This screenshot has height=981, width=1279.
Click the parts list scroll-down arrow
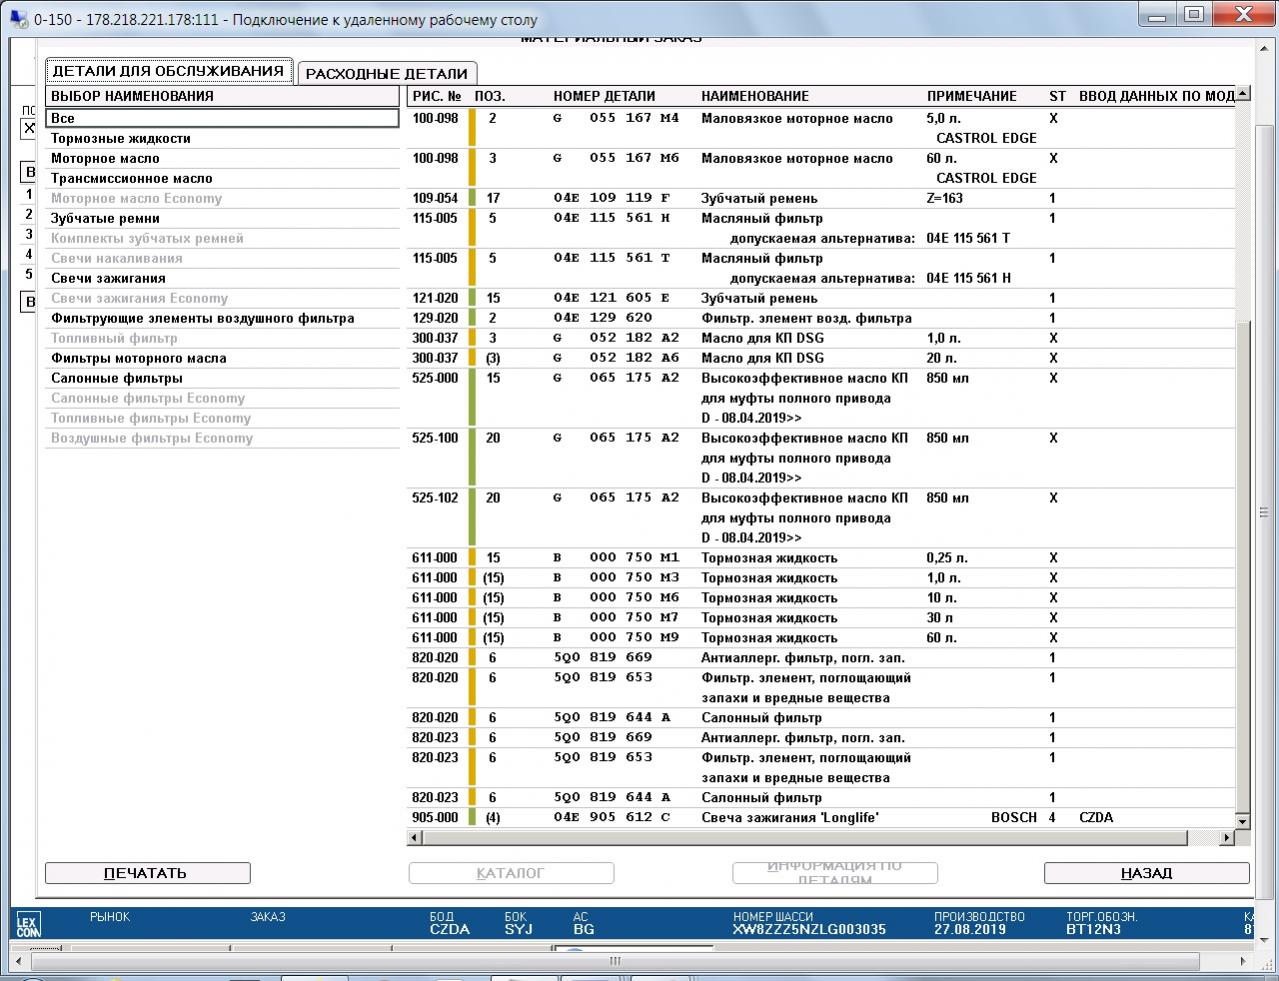(1243, 821)
